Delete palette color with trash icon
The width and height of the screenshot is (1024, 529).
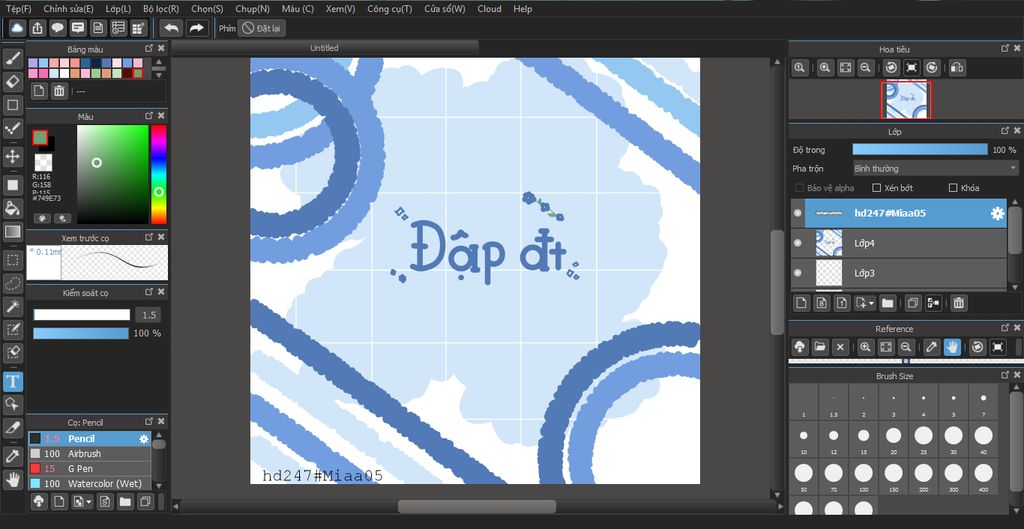[x=59, y=91]
